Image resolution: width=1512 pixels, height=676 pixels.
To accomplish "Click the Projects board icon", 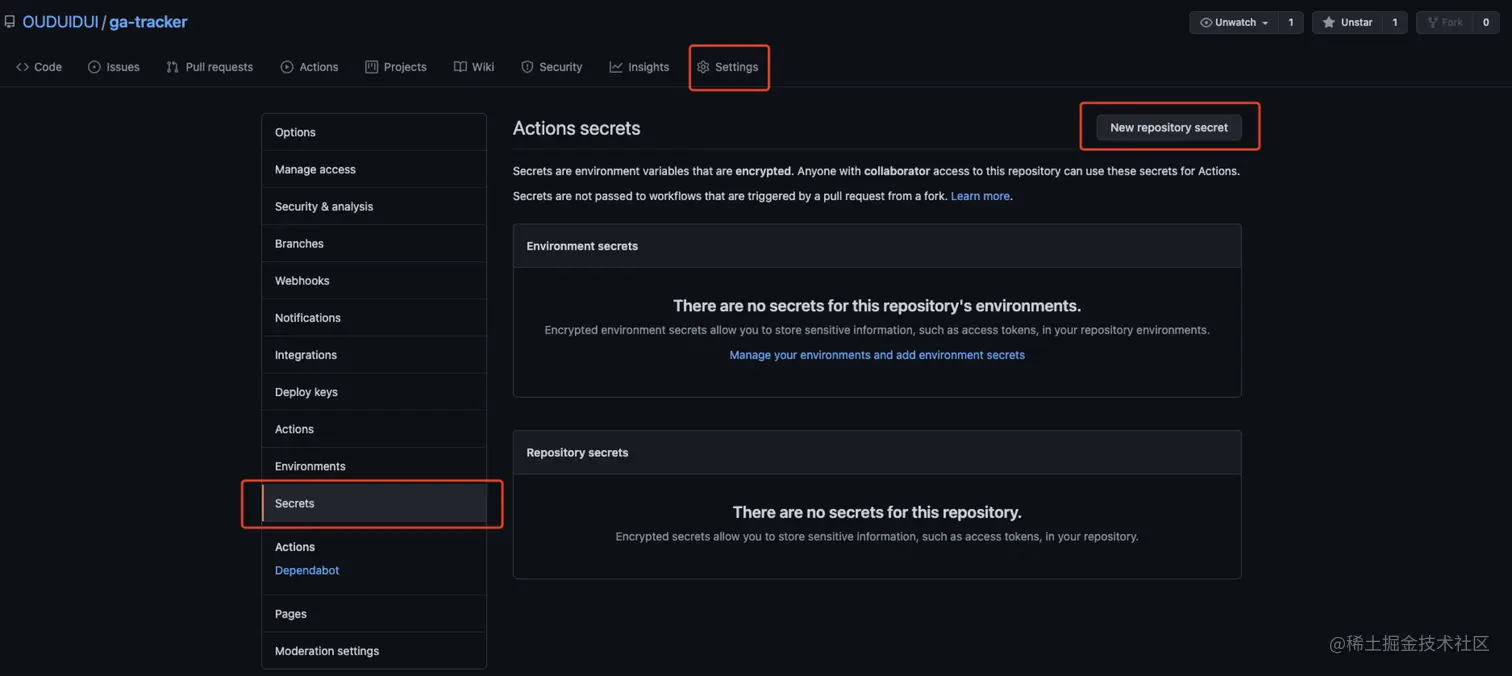I will [371, 67].
